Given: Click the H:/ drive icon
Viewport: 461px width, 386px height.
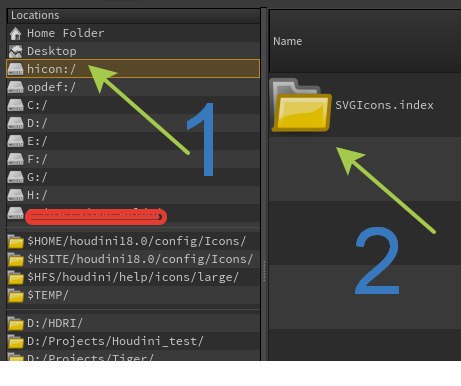Looking at the screenshot, I should [x=15, y=195].
